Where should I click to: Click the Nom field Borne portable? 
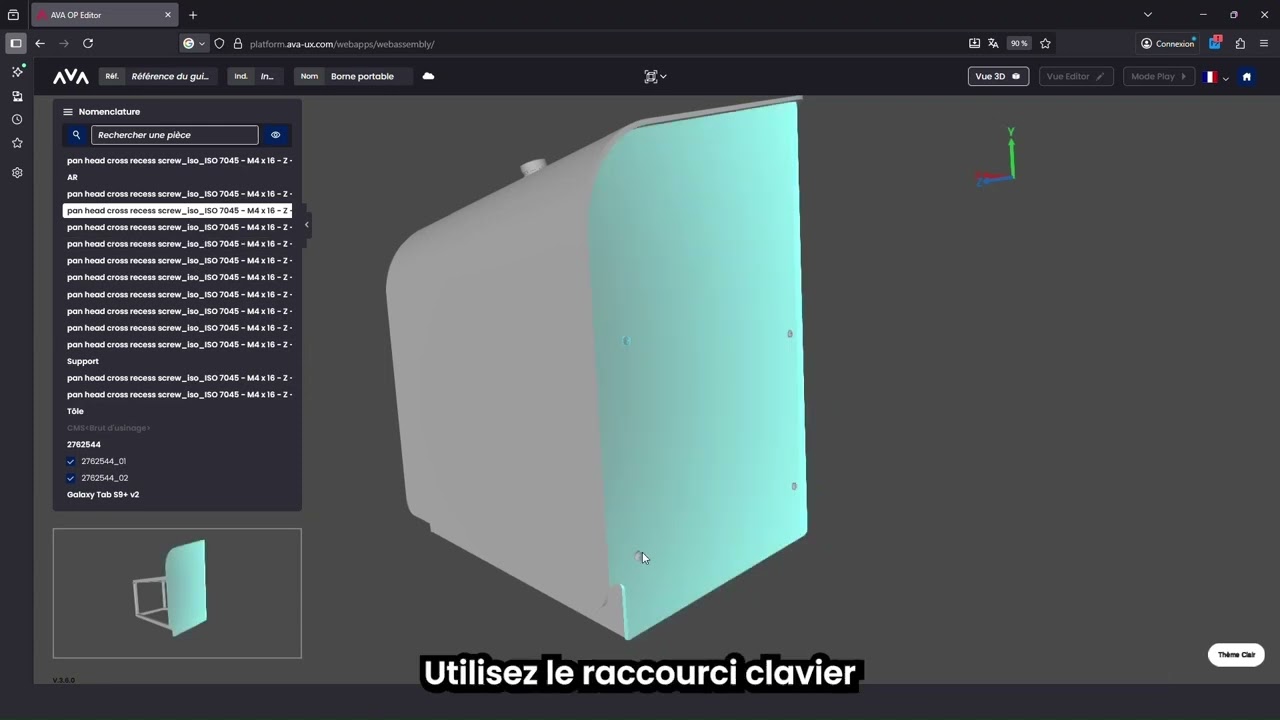[x=355, y=76]
